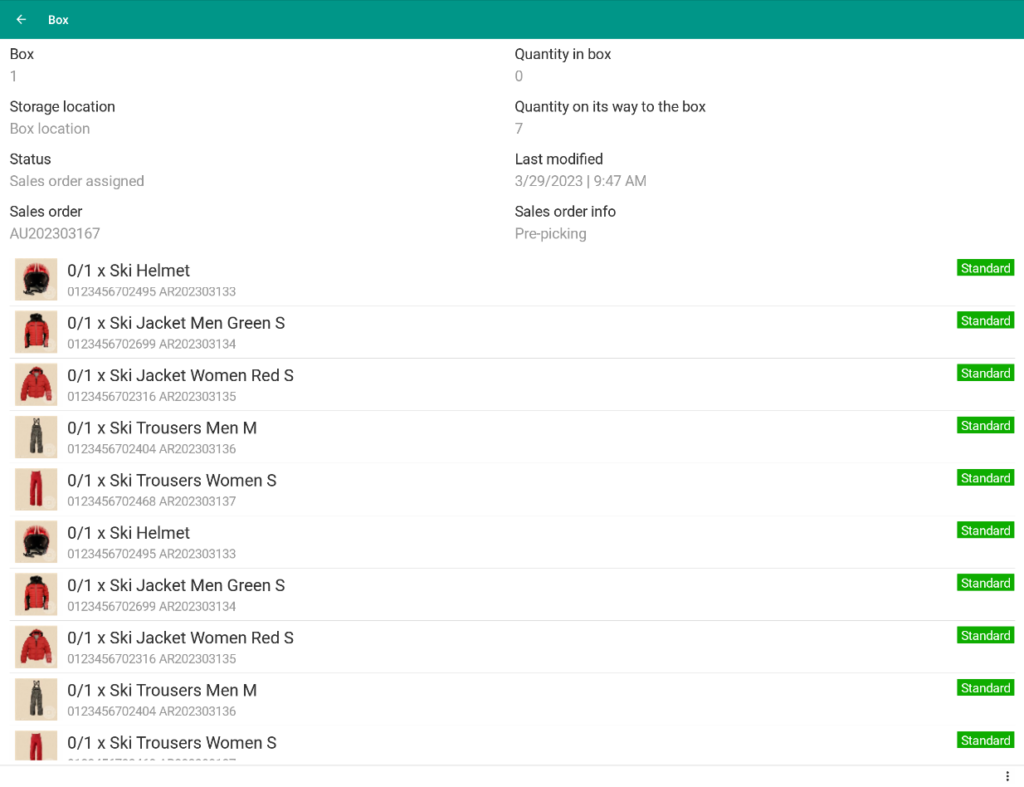The width and height of the screenshot is (1024, 787).
Task: Click the second Ski Helmet thumbnail image
Action: pyautogui.click(x=36, y=541)
